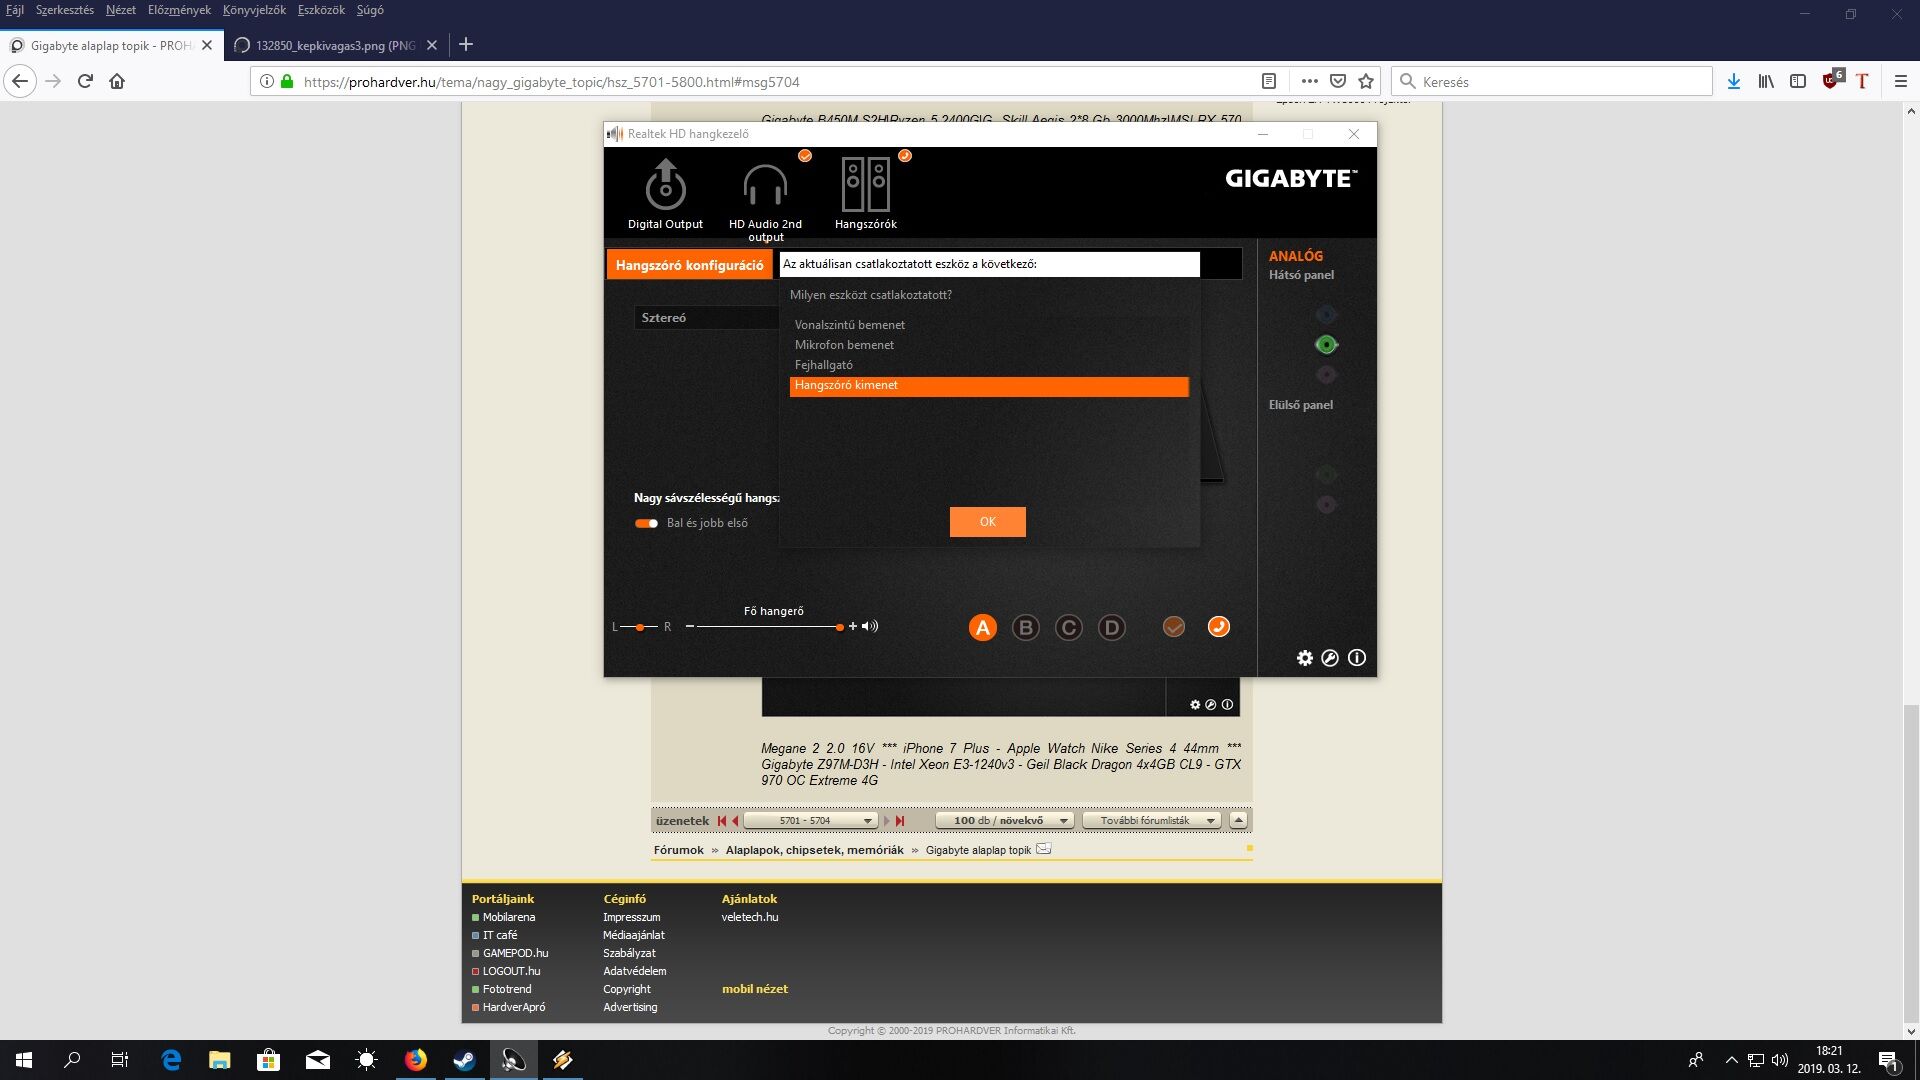Click the Windows Start button
Image resolution: width=1920 pixels, height=1080 pixels.
point(24,1060)
